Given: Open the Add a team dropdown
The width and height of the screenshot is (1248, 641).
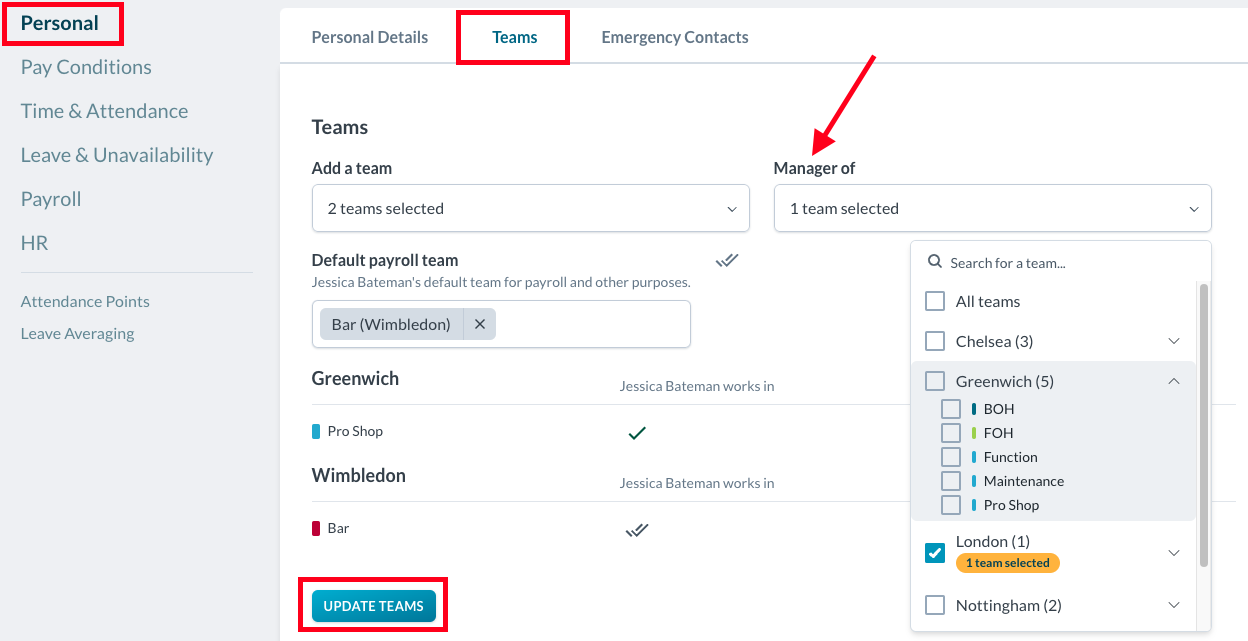Looking at the screenshot, I should pos(530,208).
